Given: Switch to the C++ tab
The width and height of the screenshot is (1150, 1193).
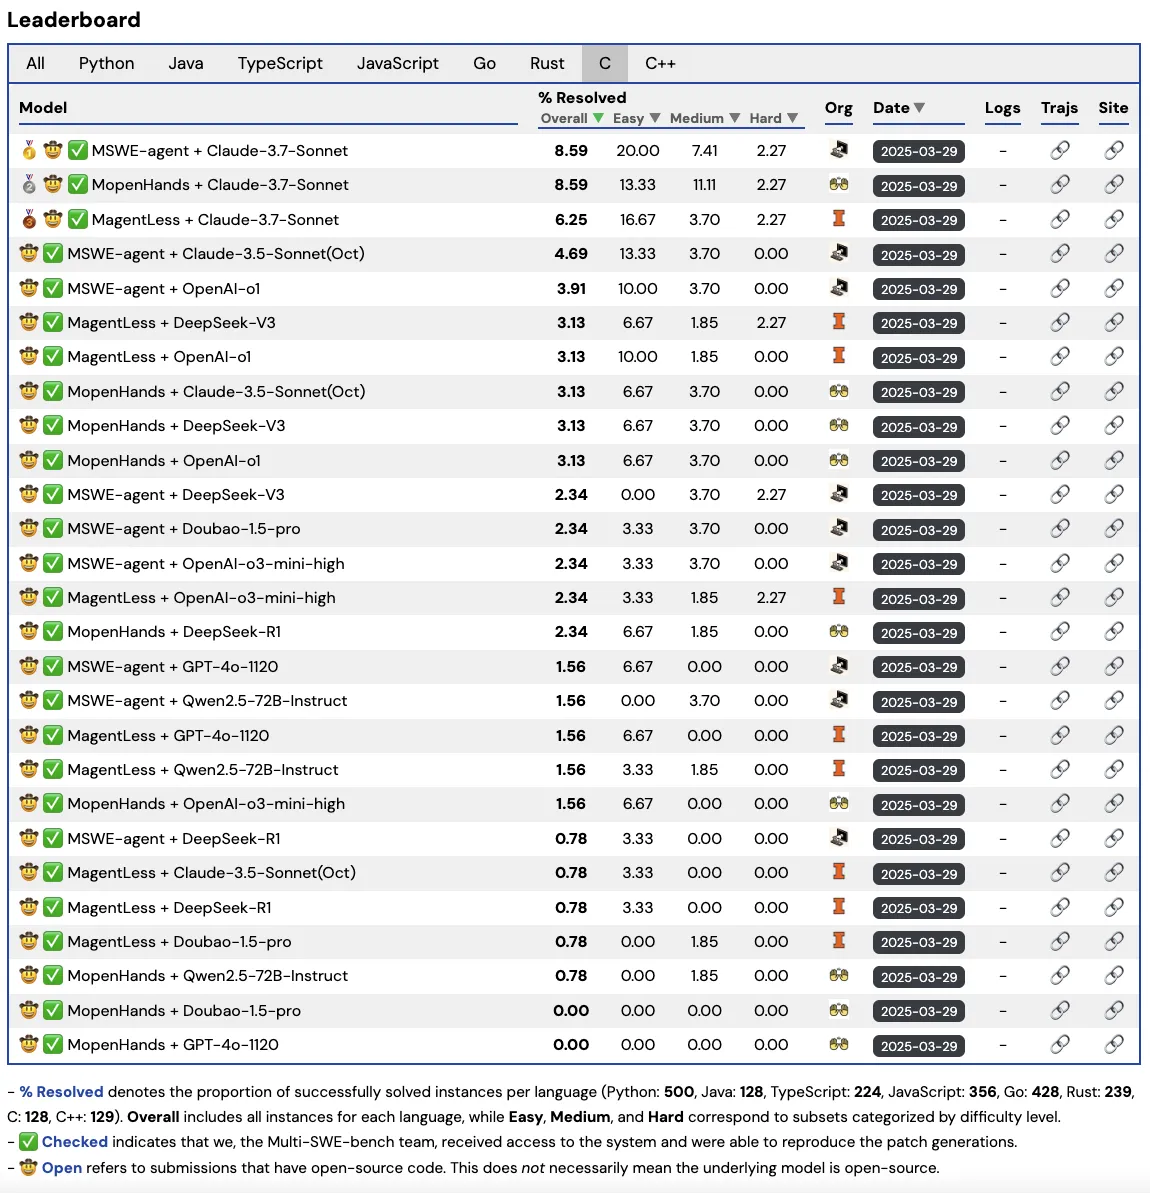Looking at the screenshot, I should [x=660, y=63].
